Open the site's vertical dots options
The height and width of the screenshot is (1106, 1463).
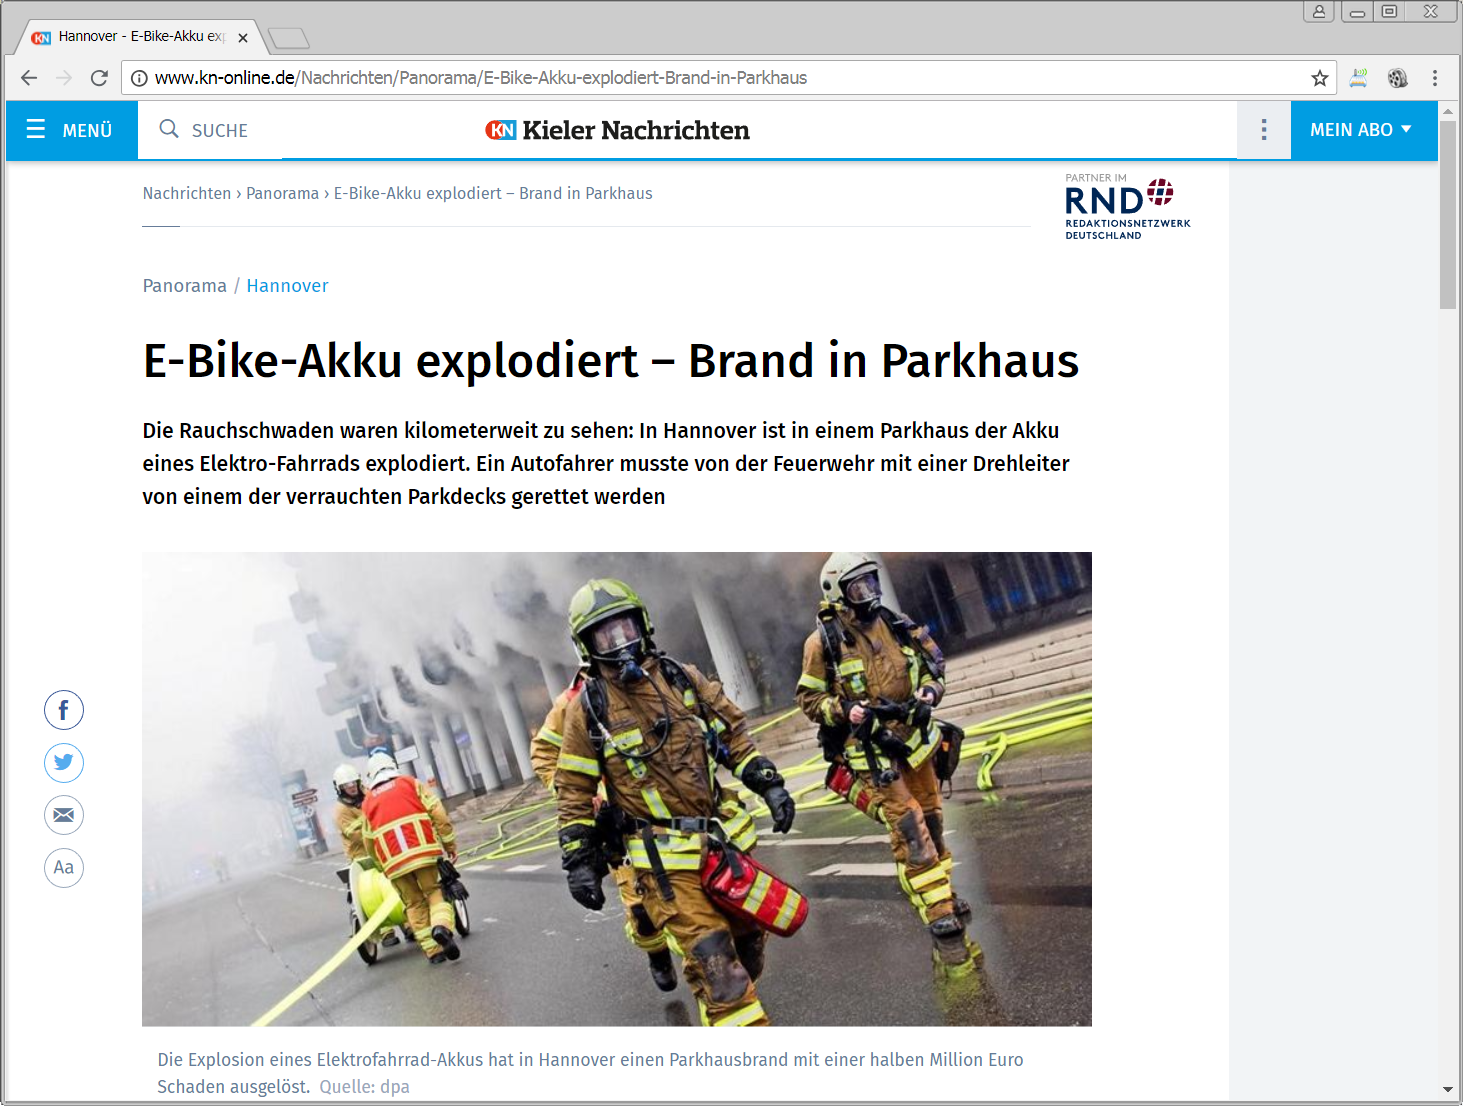(x=1263, y=130)
